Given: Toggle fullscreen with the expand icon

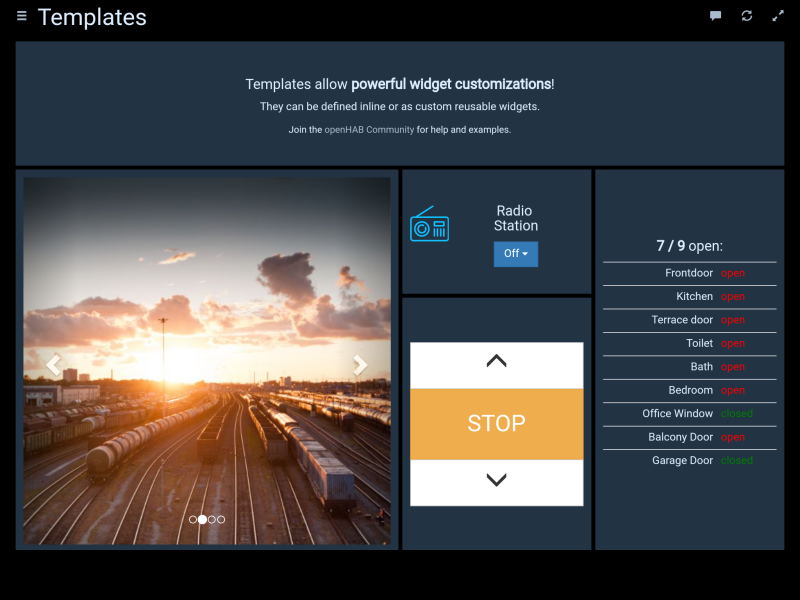Looking at the screenshot, I should 778,16.
